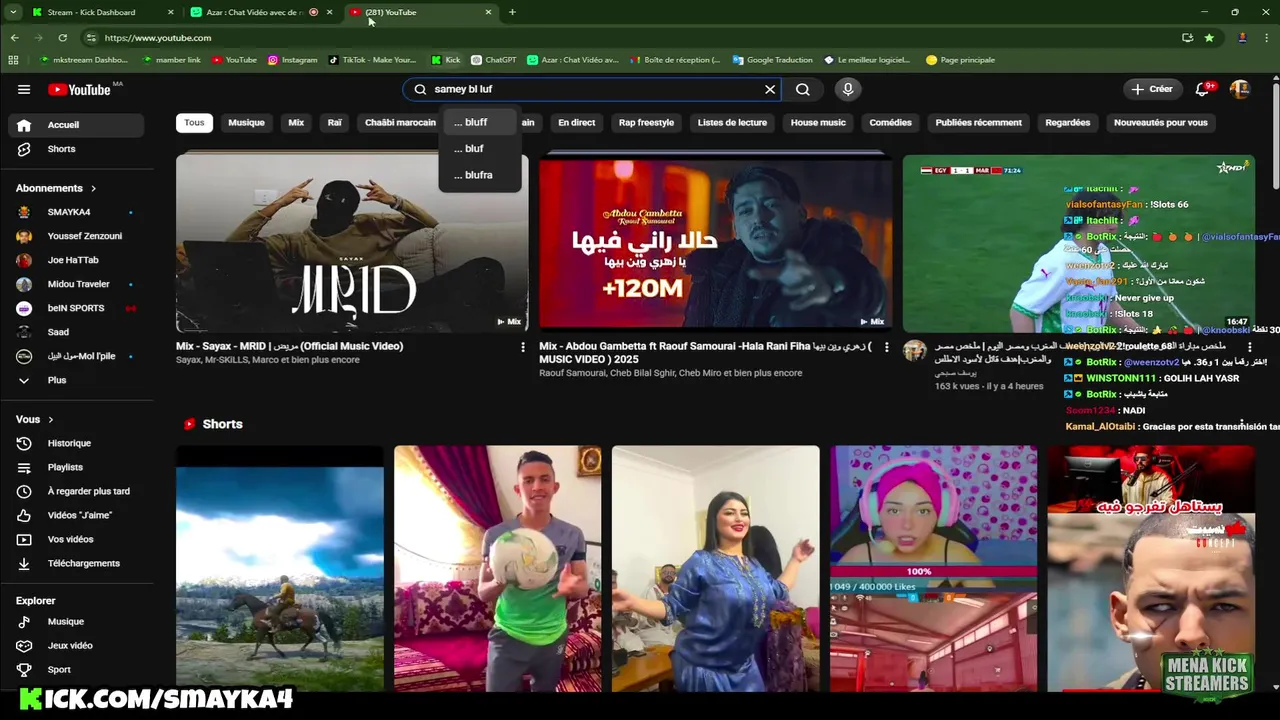Open the notifications bell
This screenshot has height=720, width=1280.
pyautogui.click(x=1203, y=89)
